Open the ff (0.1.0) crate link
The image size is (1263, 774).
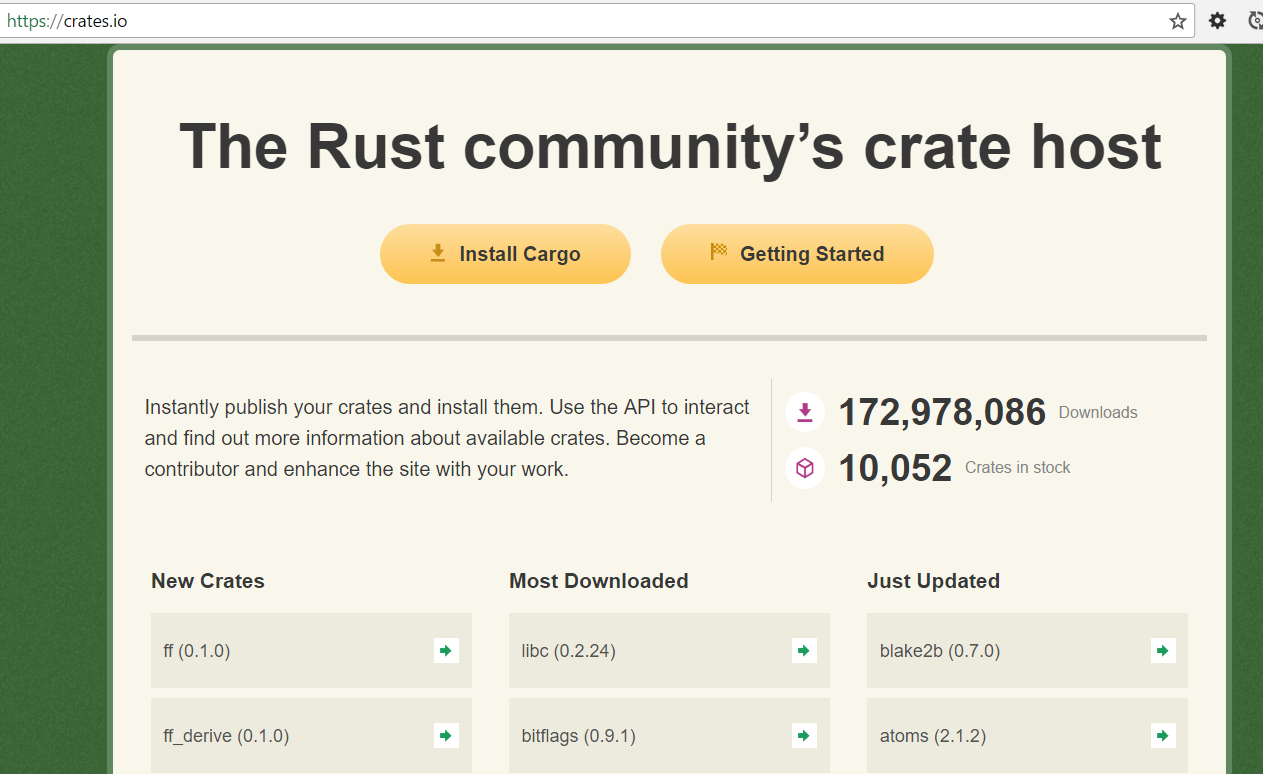tap(311, 651)
